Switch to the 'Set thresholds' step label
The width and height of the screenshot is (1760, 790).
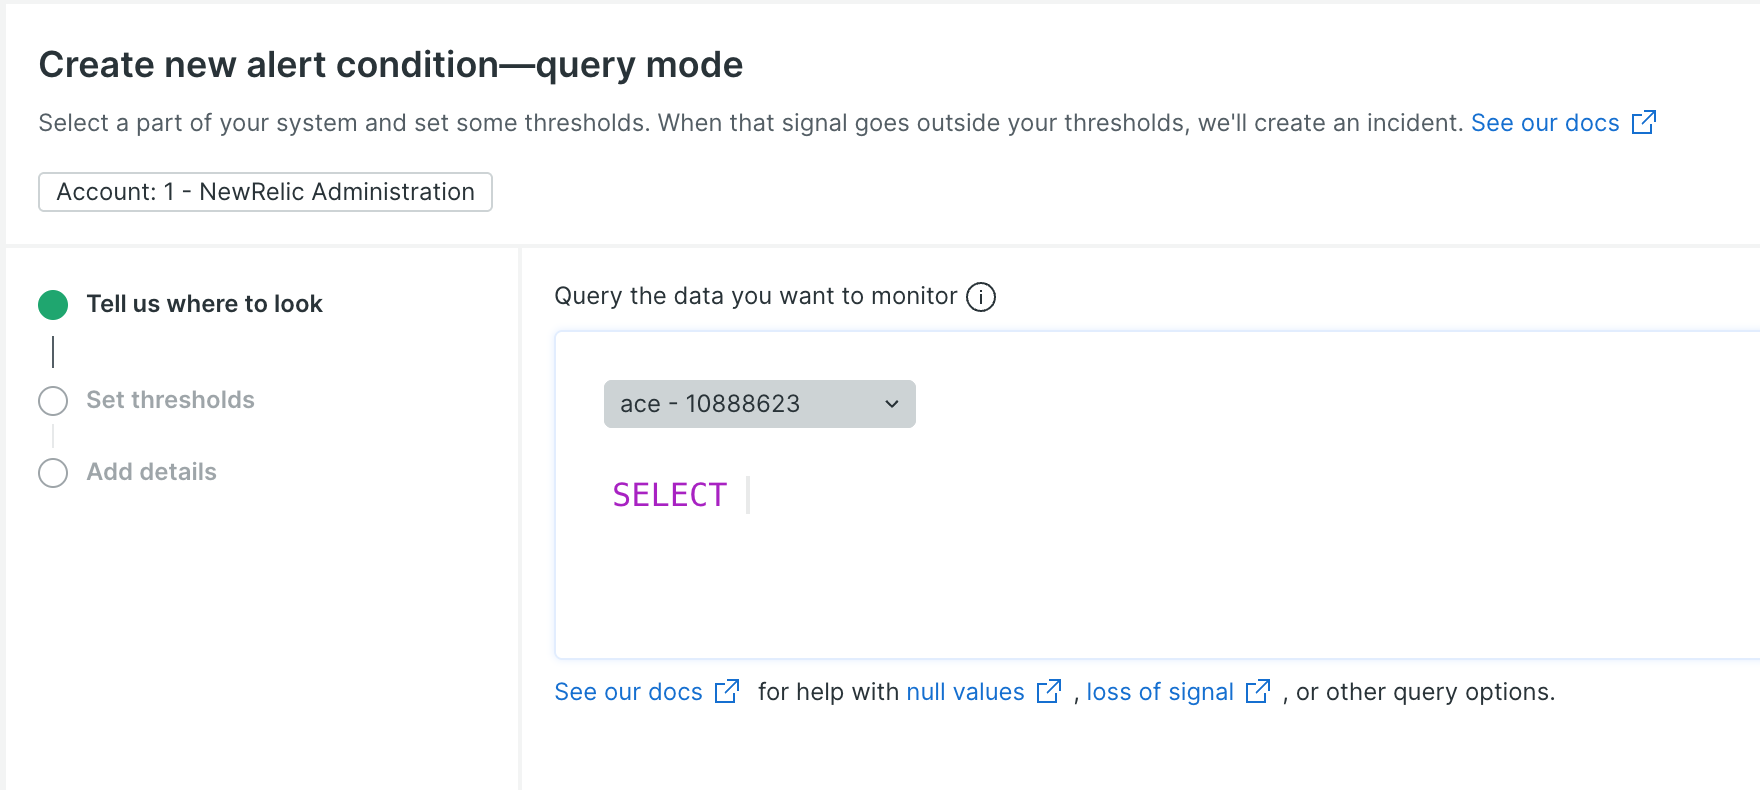point(170,400)
